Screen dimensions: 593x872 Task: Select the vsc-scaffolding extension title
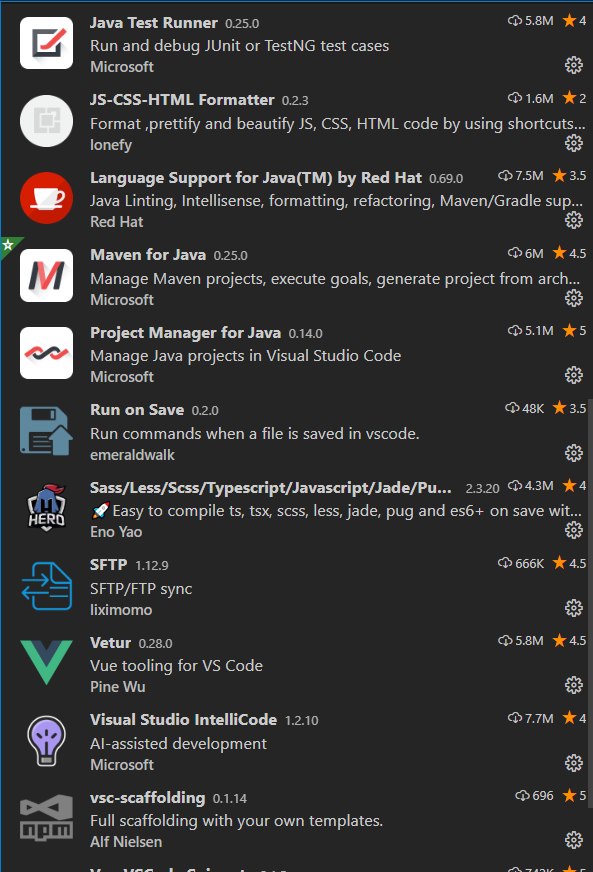point(147,798)
